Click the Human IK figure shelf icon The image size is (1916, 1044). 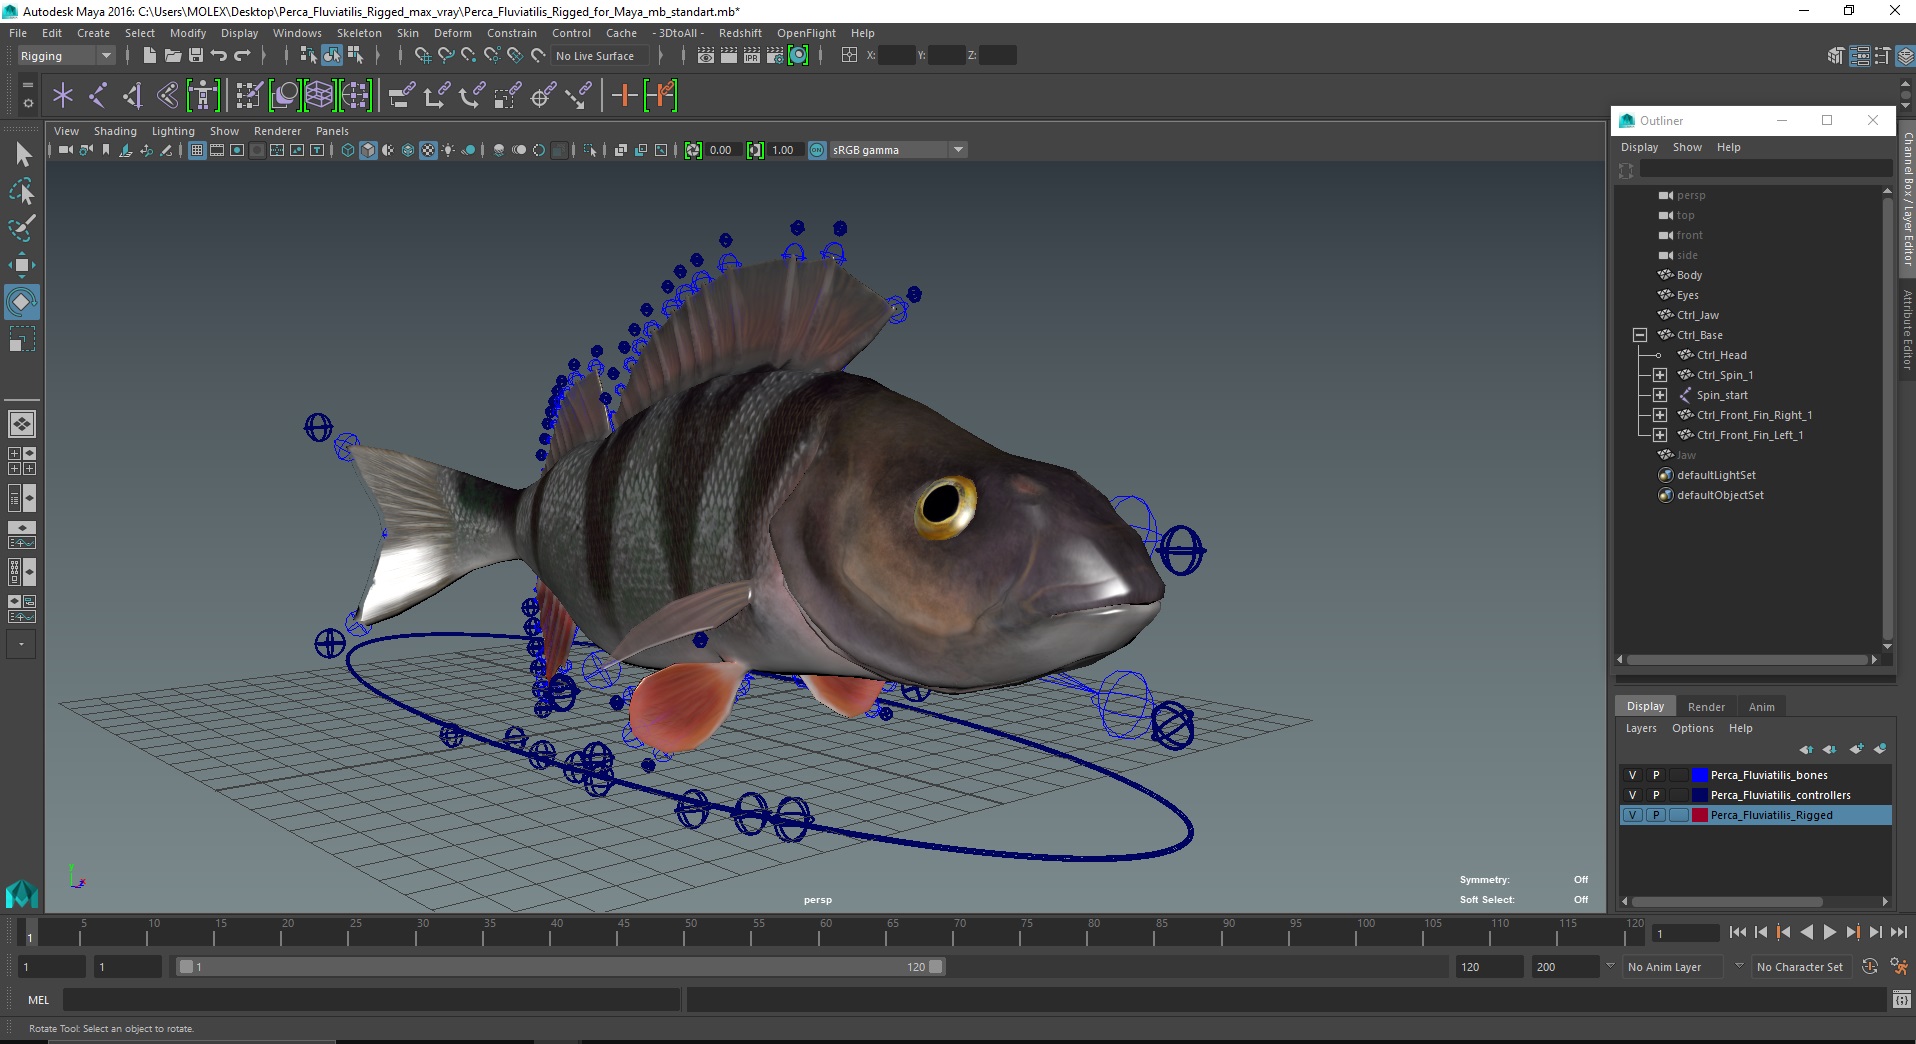[x=203, y=96]
